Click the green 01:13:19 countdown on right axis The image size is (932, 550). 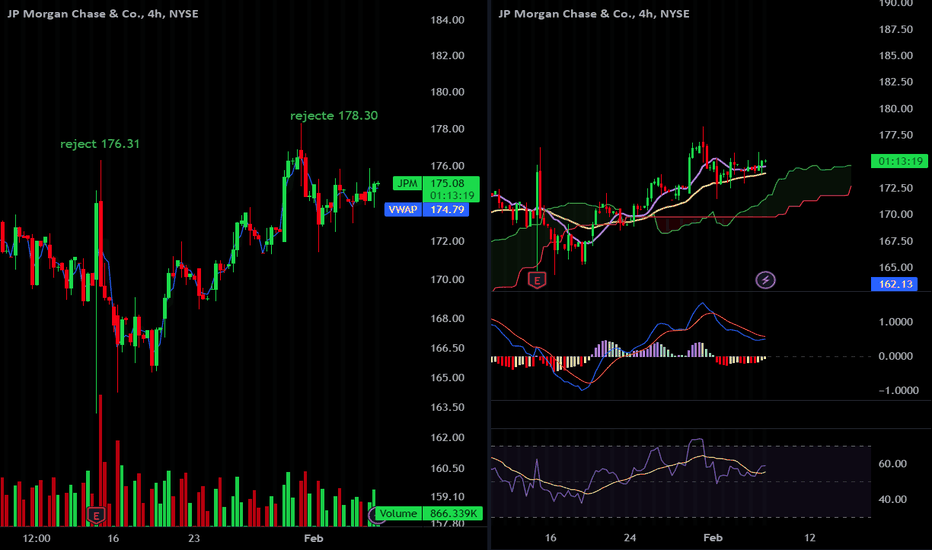tap(899, 161)
